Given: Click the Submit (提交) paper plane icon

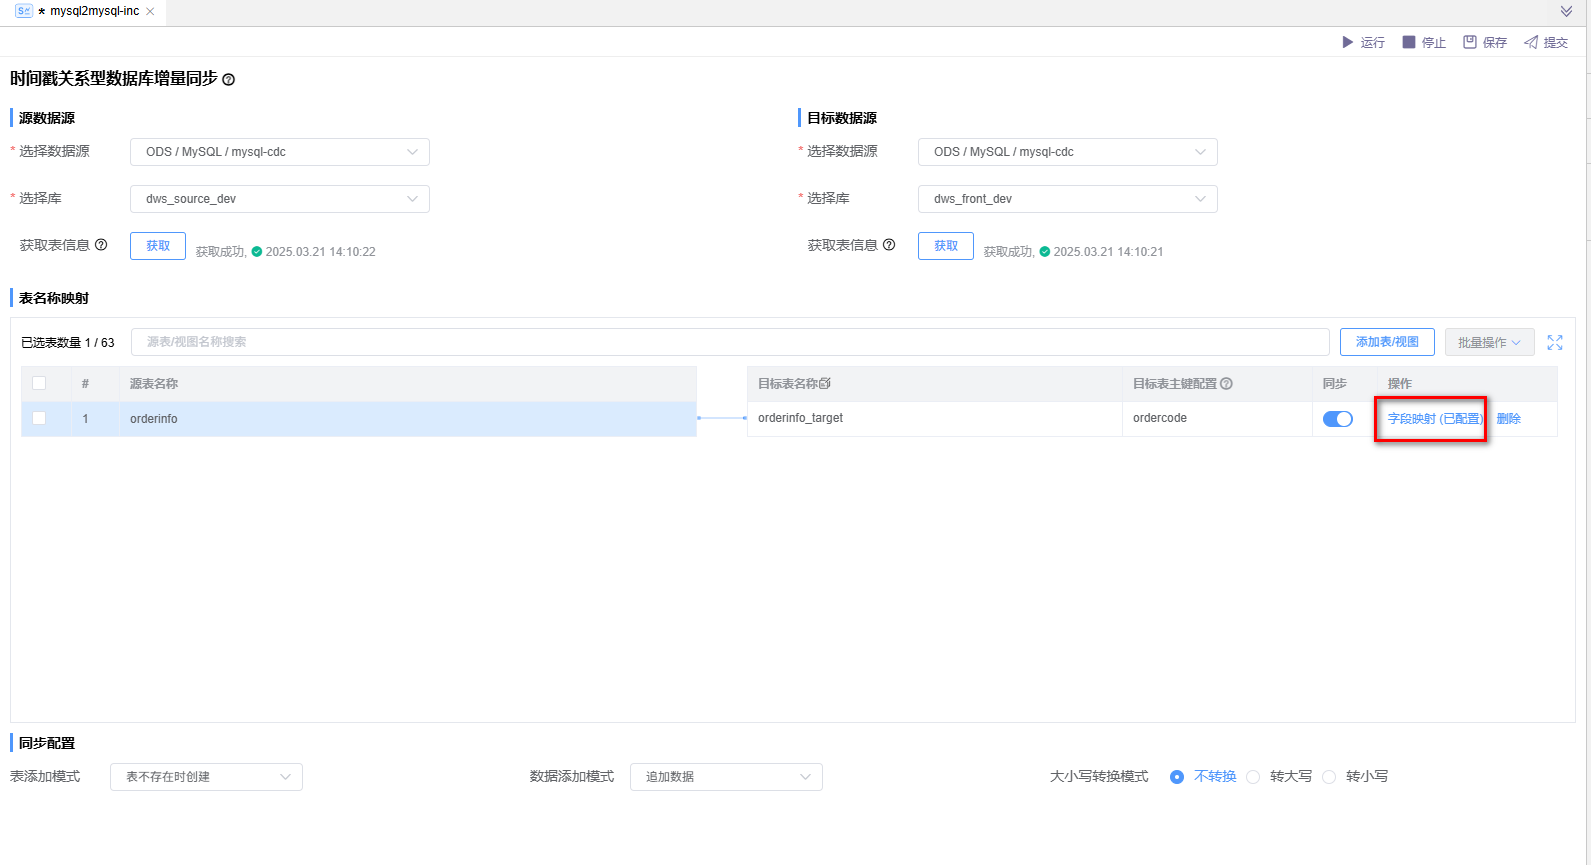Looking at the screenshot, I should pyautogui.click(x=1531, y=42).
